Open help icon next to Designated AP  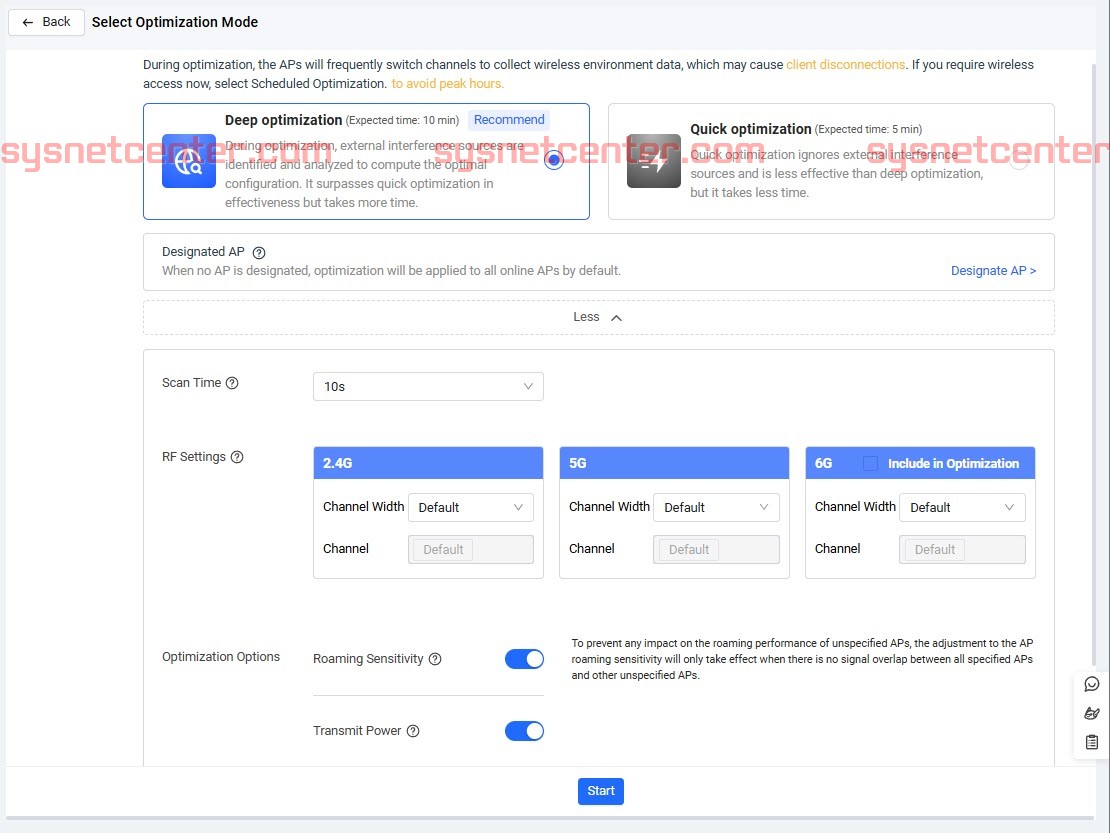259,253
